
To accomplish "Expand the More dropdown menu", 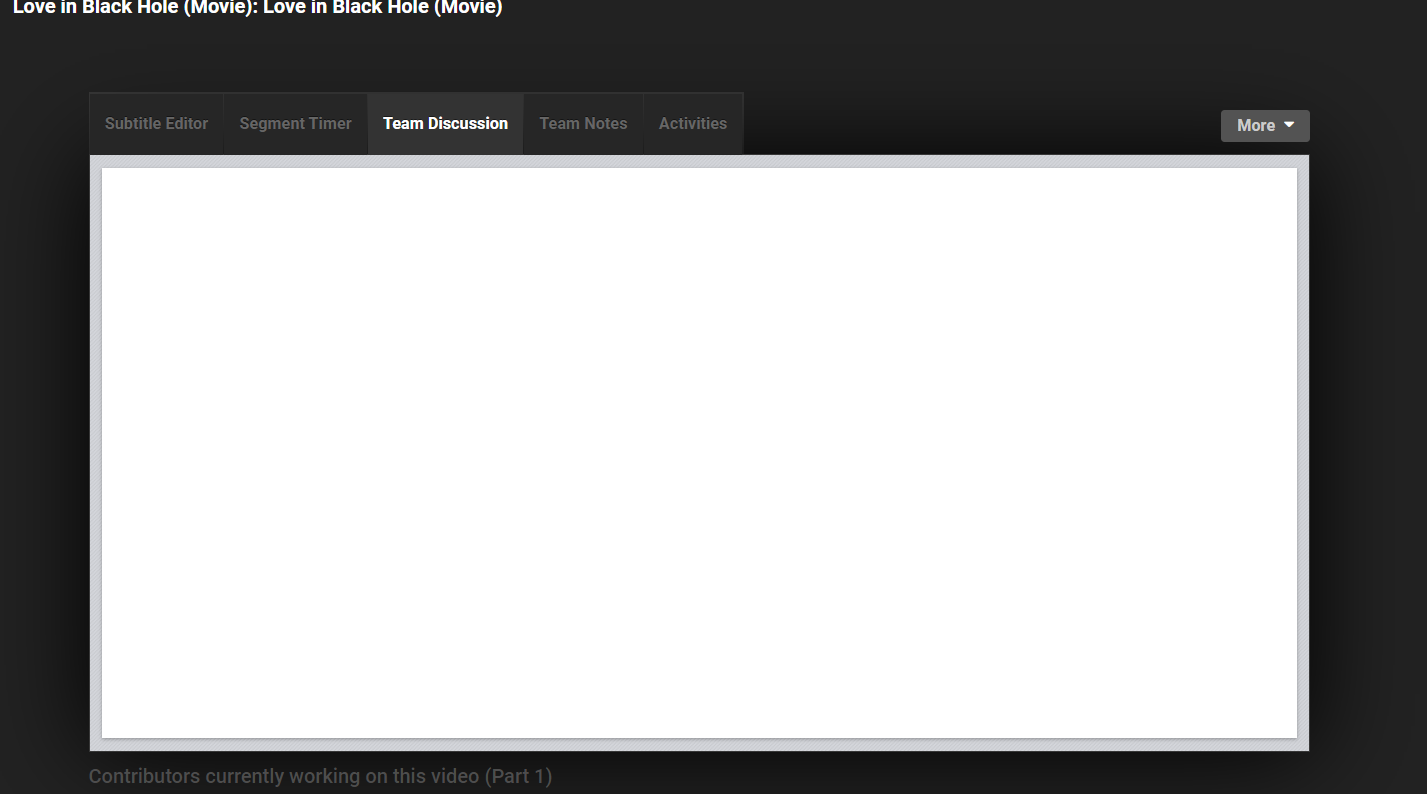I will click(1264, 126).
